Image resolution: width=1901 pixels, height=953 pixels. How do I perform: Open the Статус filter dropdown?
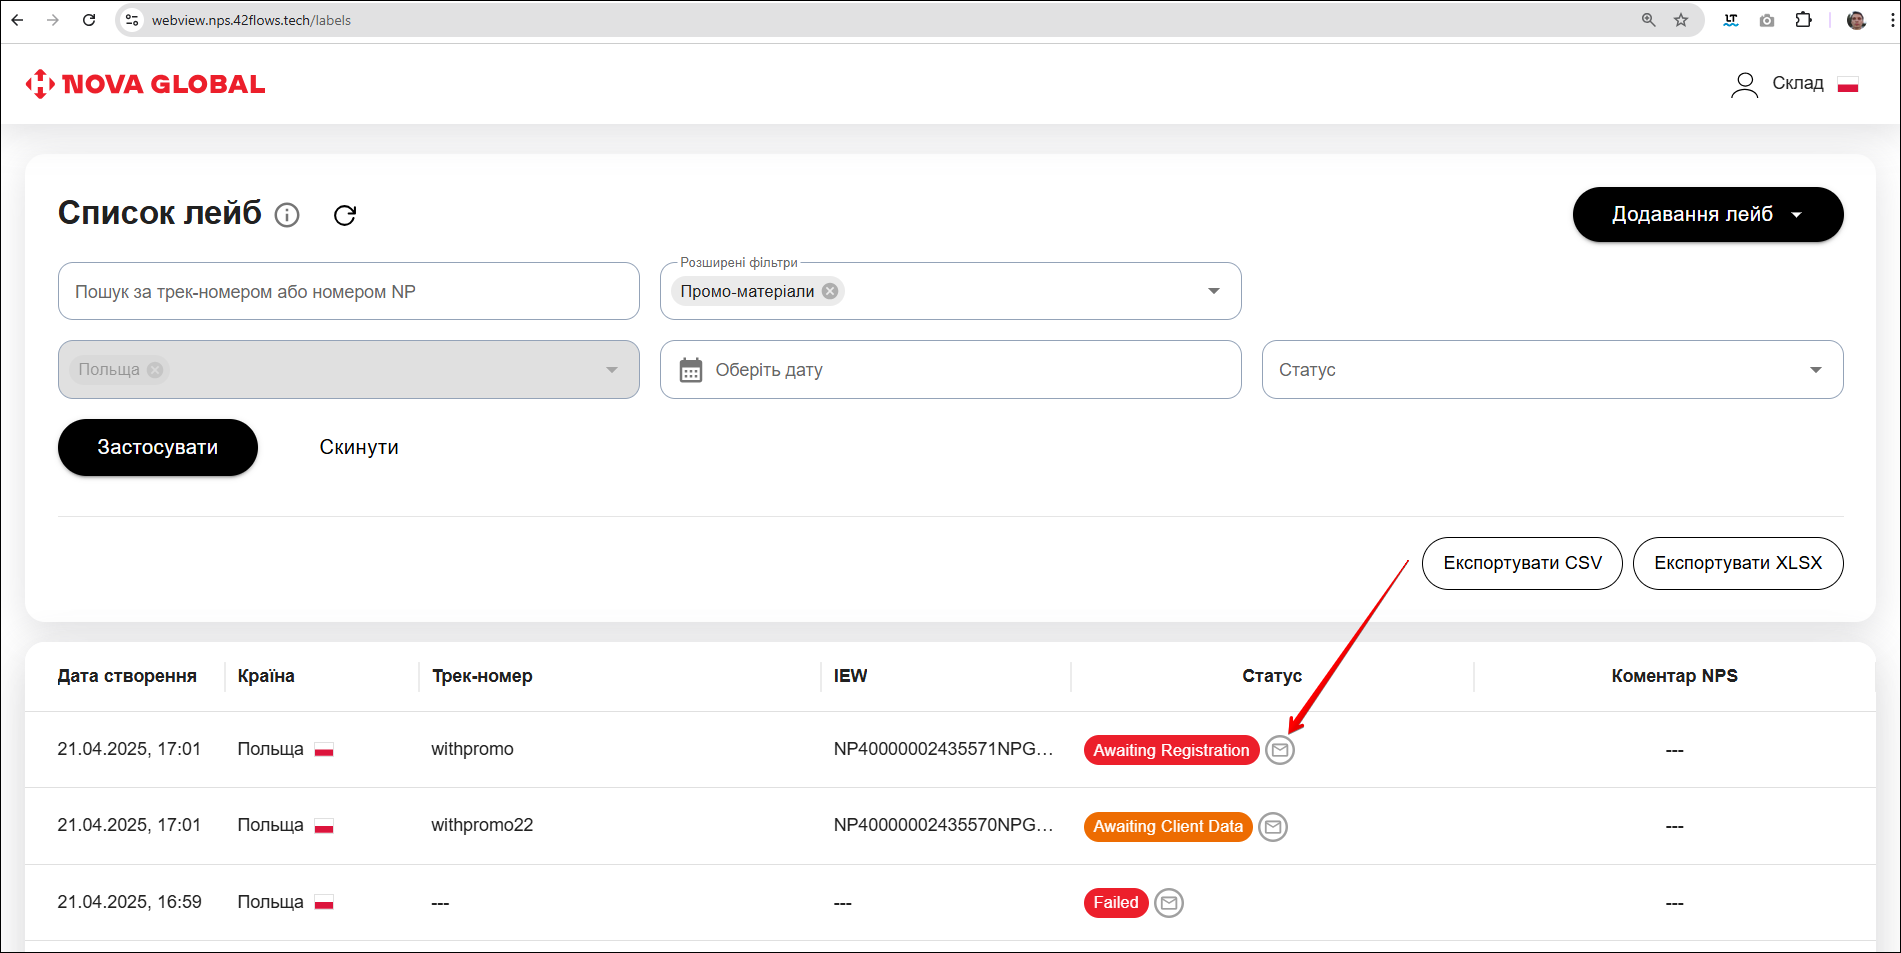coord(1815,370)
